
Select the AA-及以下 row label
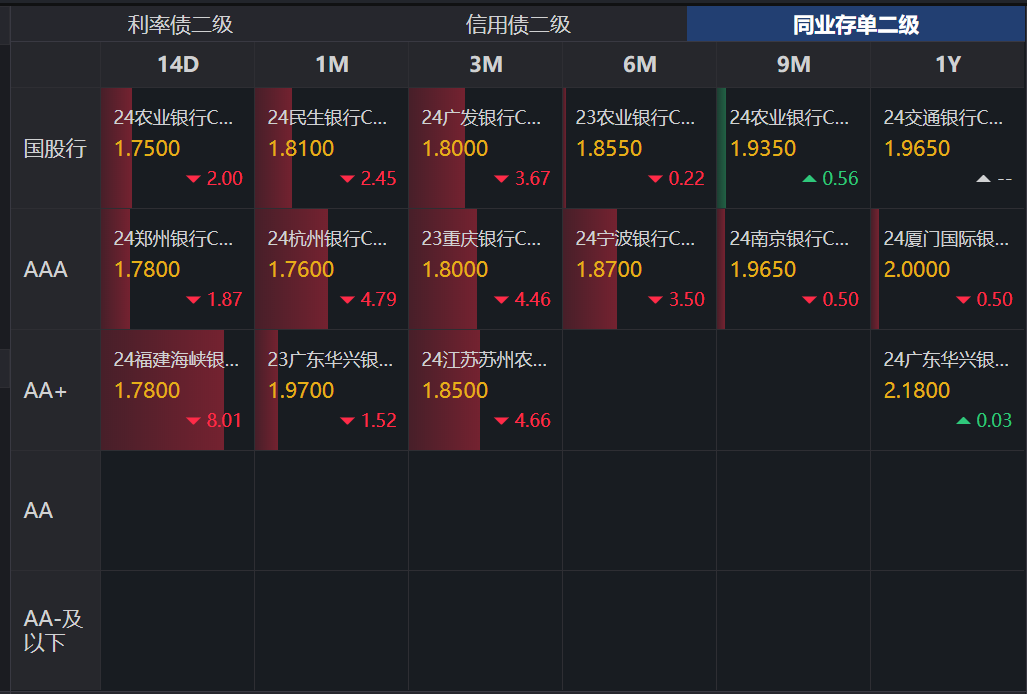pyautogui.click(x=53, y=631)
